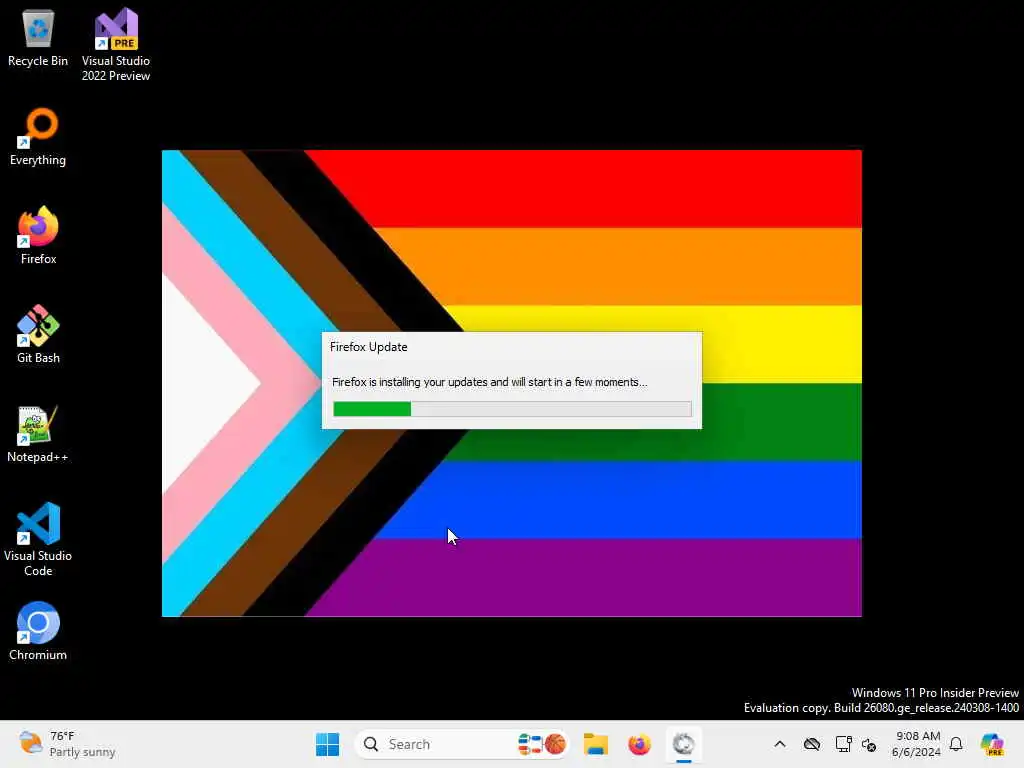Open the Copilot Preview icon
The width and height of the screenshot is (1024, 768).
tap(992, 744)
